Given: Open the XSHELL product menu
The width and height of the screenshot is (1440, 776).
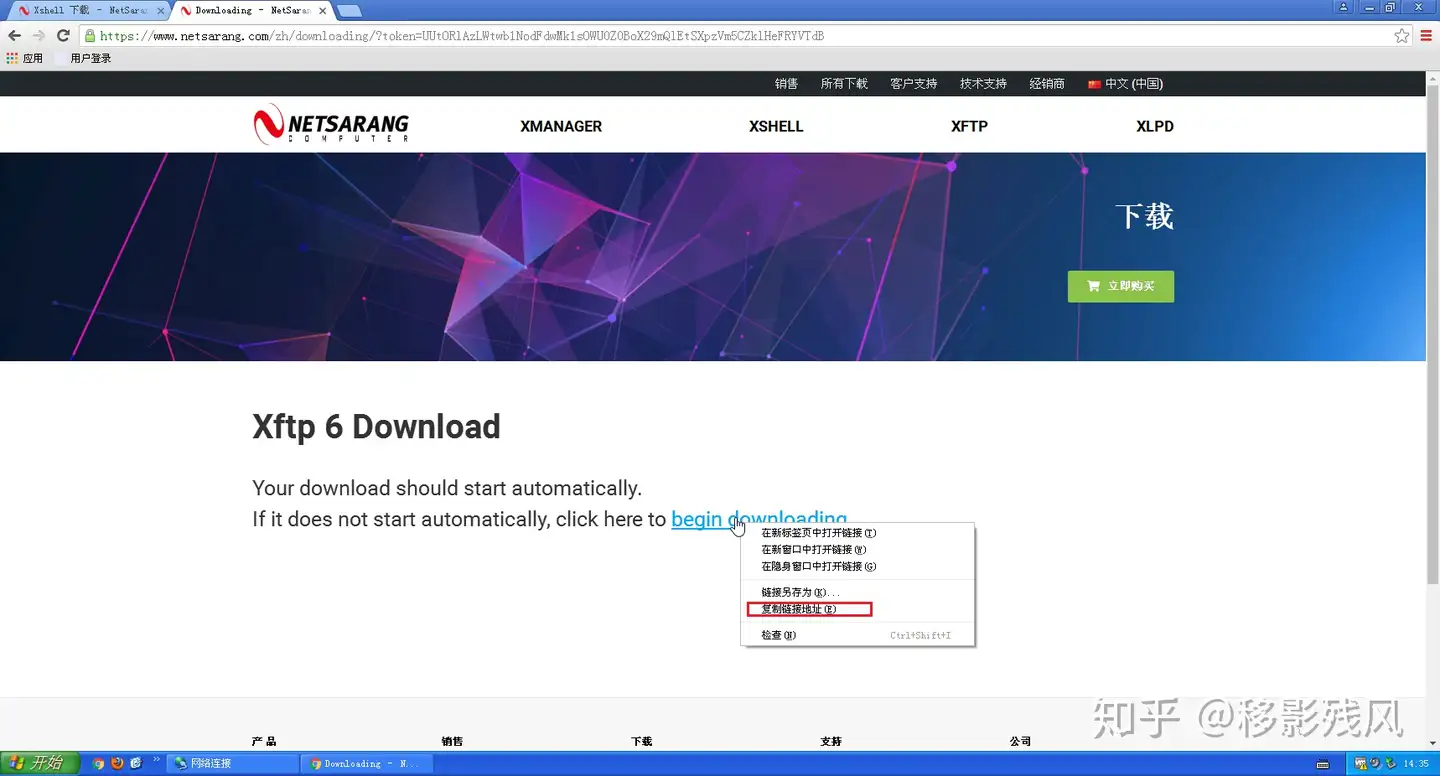Looking at the screenshot, I should [x=776, y=126].
